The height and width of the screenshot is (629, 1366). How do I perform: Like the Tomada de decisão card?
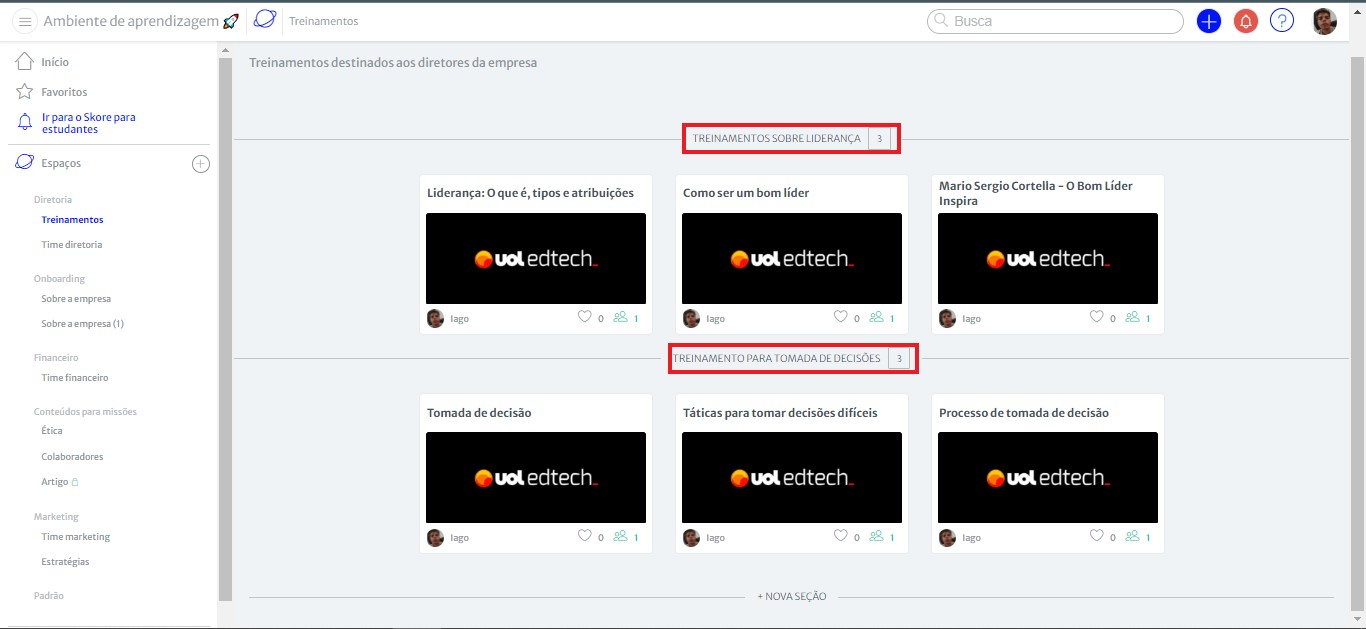[x=585, y=536]
